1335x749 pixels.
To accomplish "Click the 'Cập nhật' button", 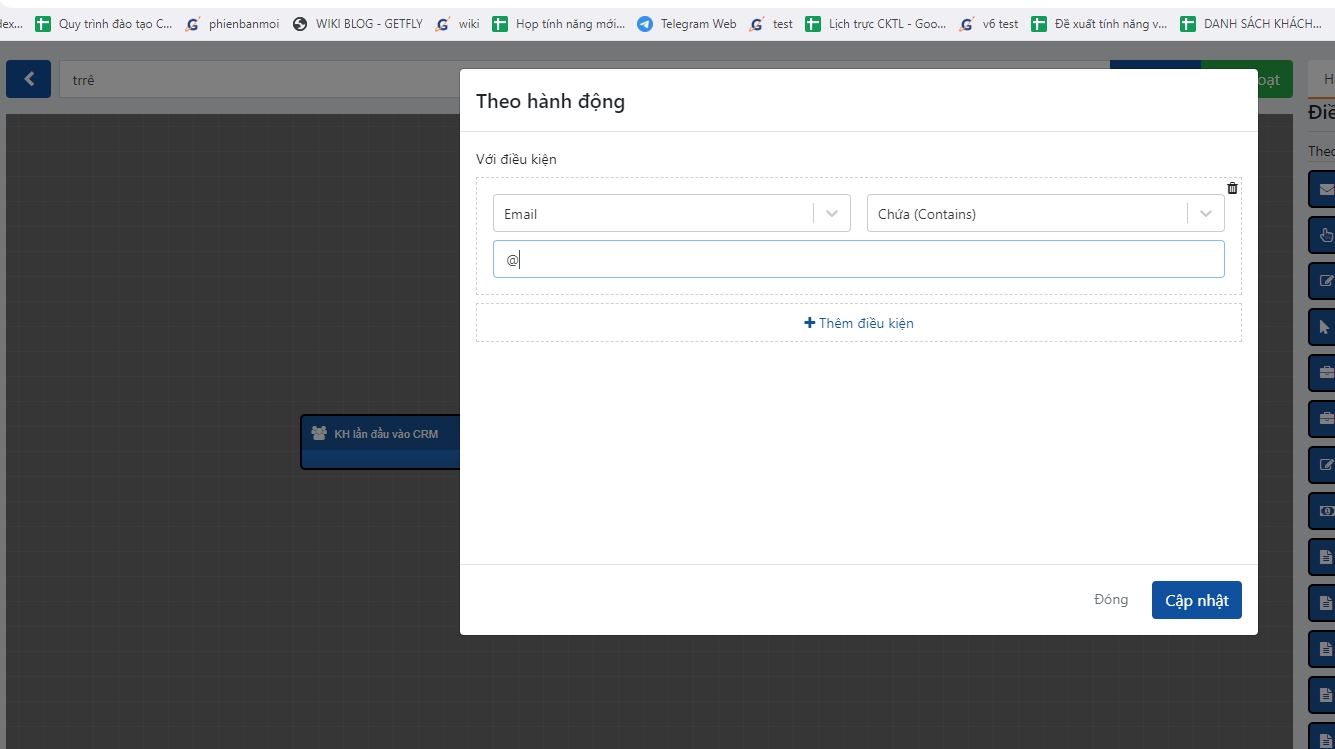I will [1196, 600].
